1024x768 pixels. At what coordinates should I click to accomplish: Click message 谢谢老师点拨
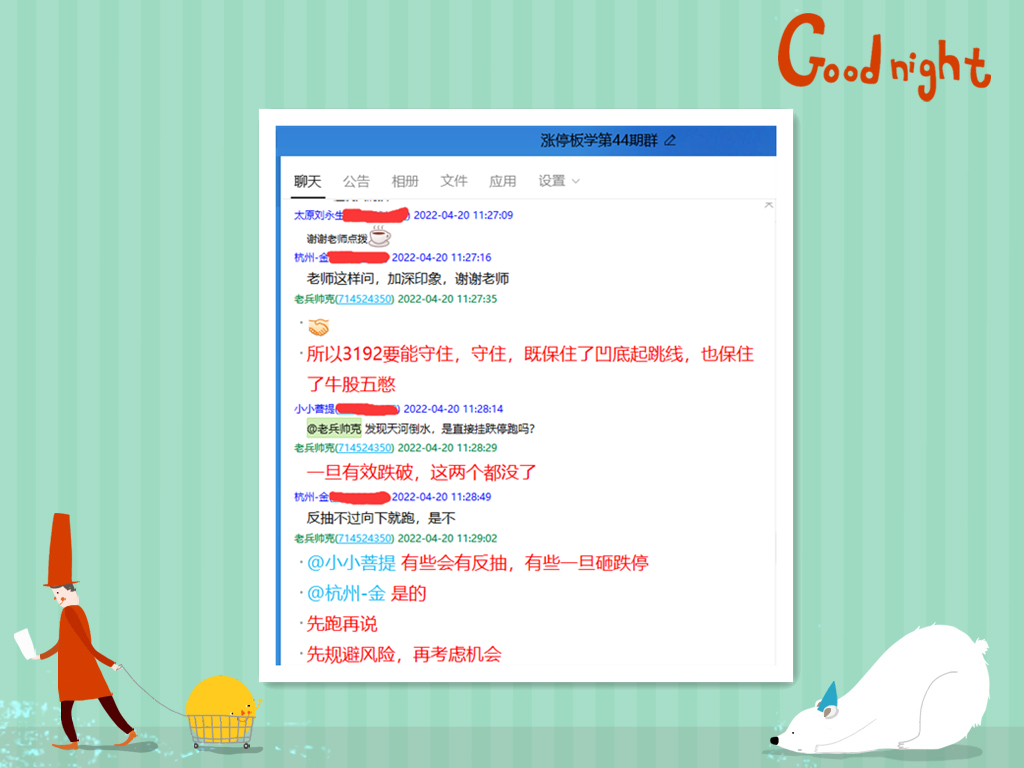point(337,239)
